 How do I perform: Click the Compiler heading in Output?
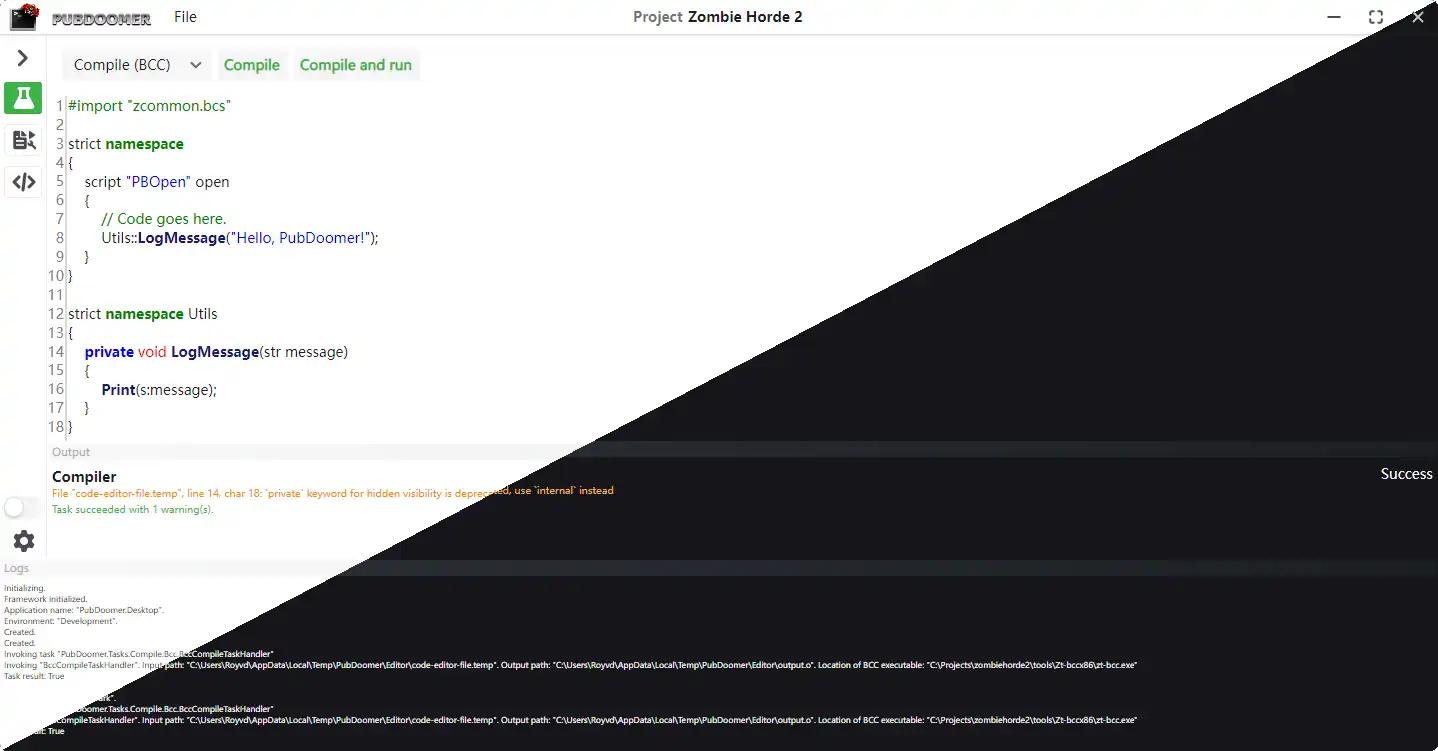tap(84, 477)
